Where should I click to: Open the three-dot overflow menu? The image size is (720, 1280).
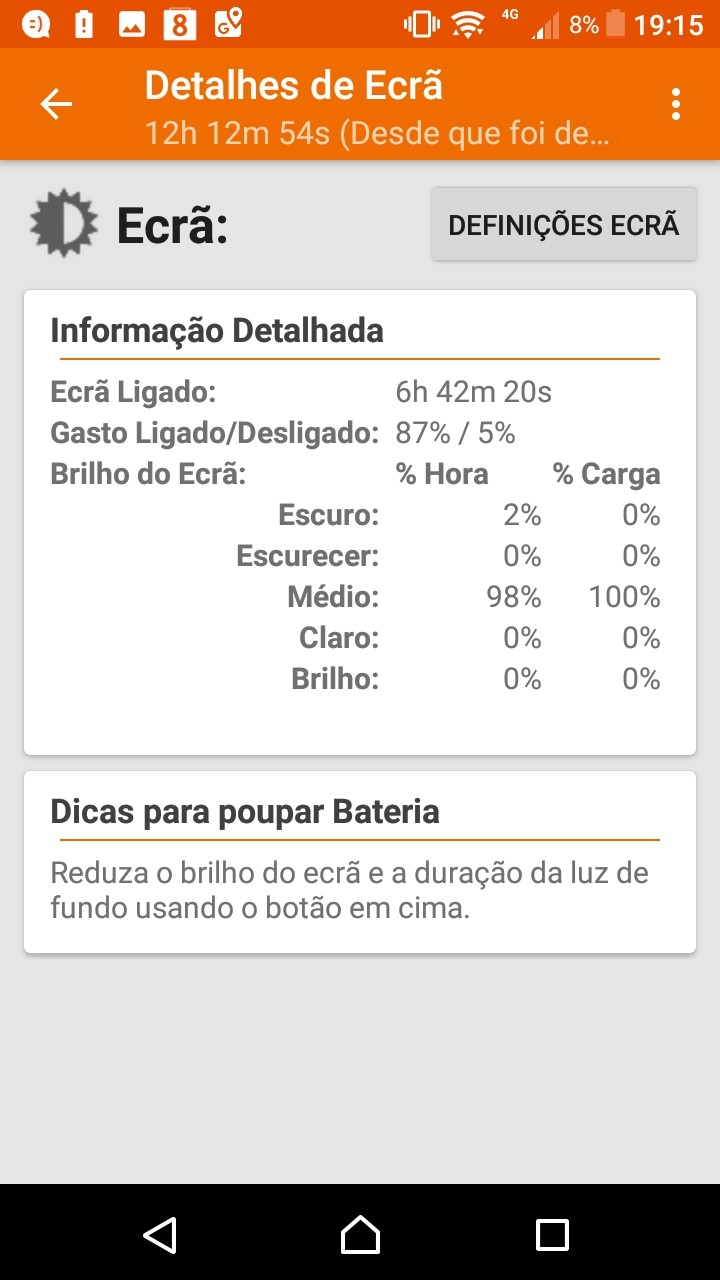677,104
